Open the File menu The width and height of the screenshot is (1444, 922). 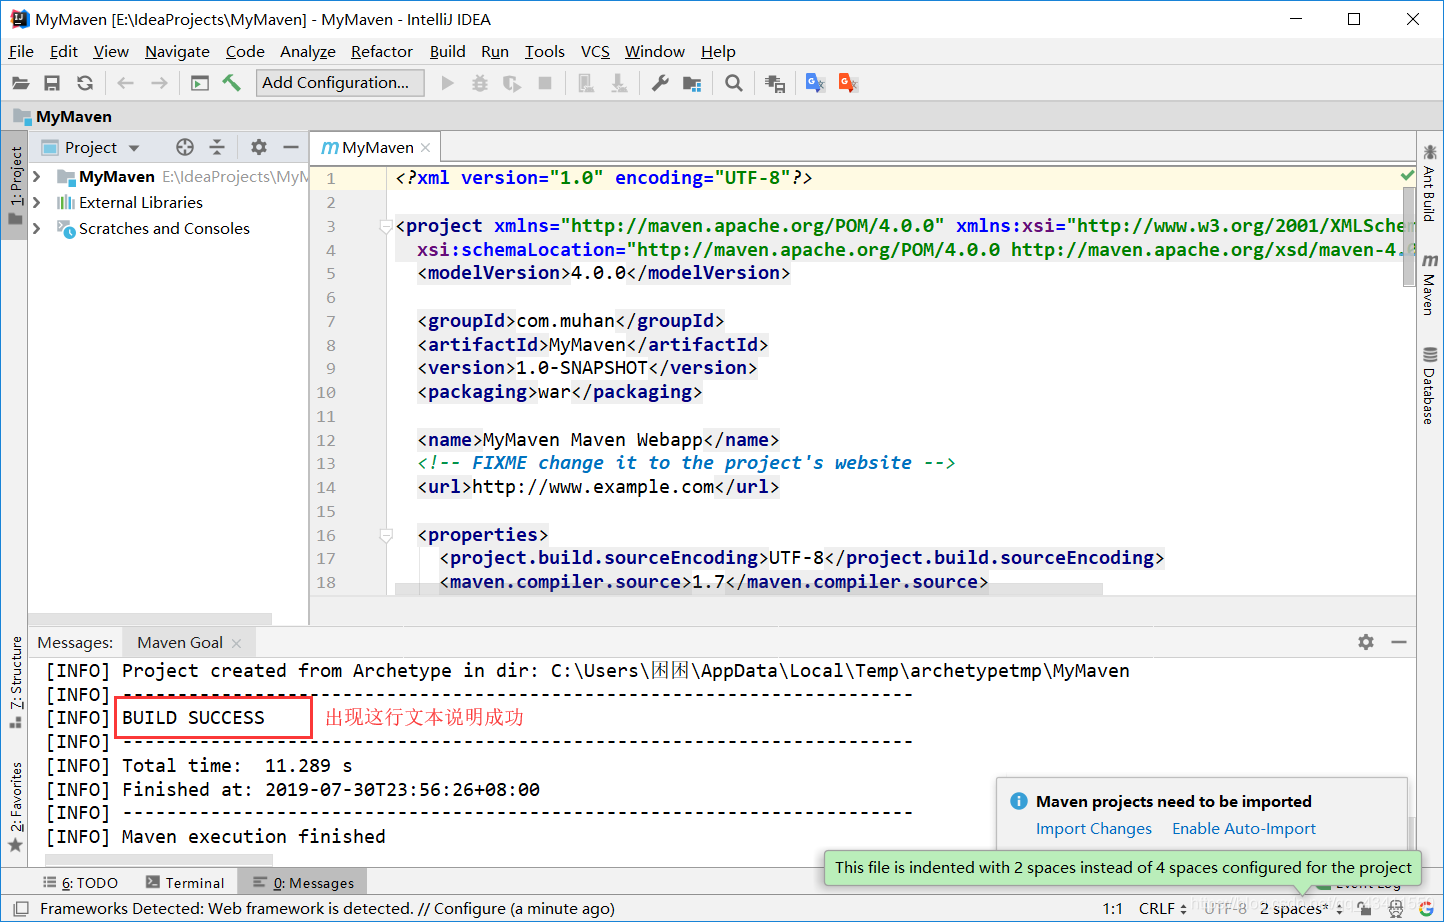21,52
